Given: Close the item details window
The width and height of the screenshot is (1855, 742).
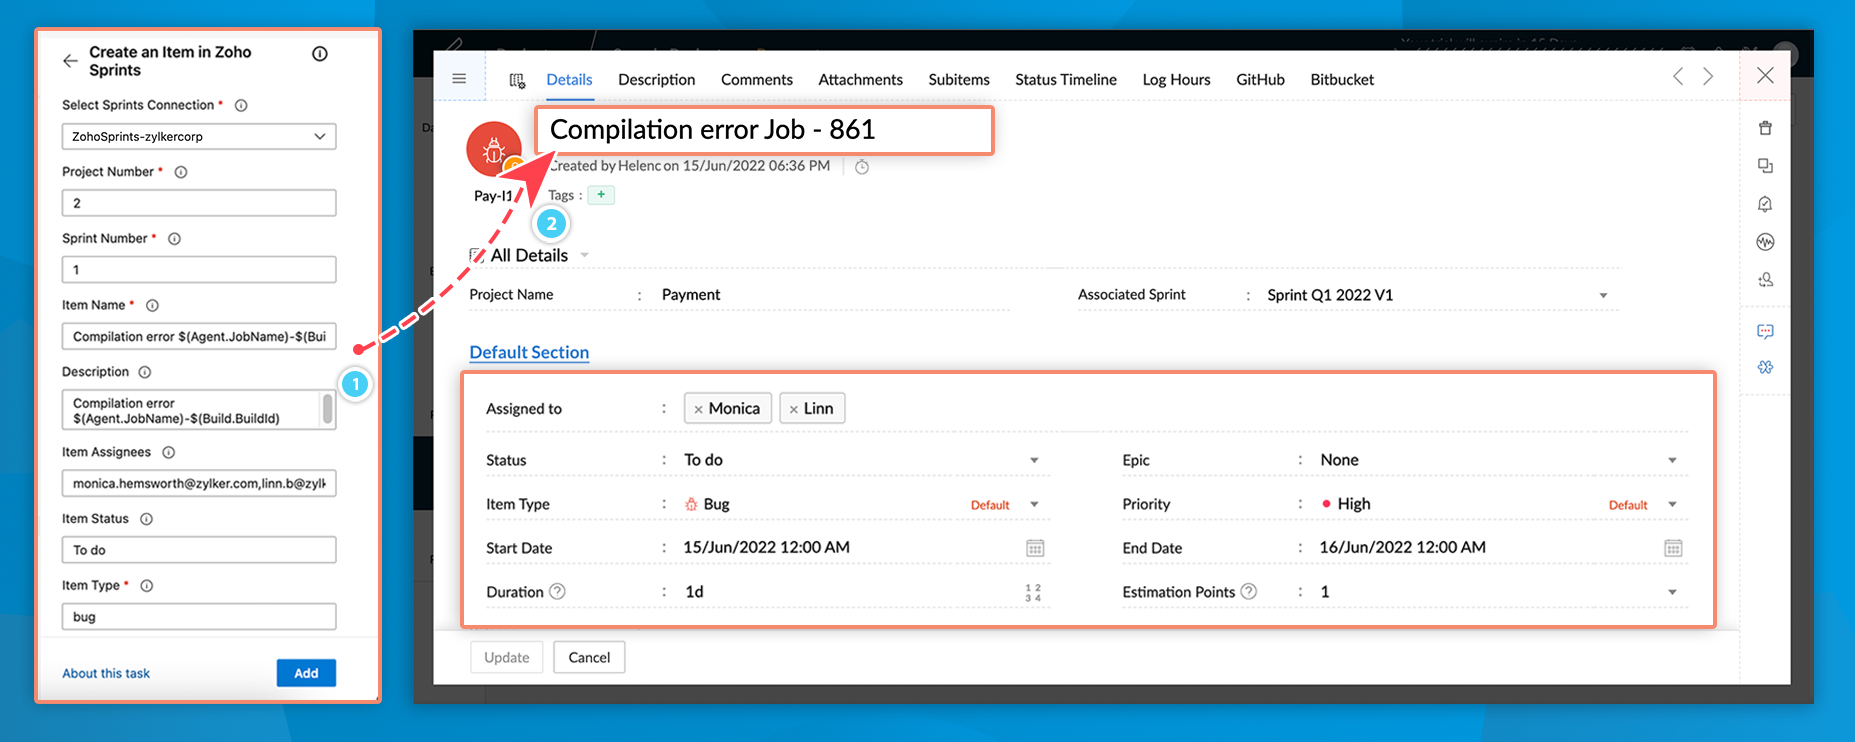Looking at the screenshot, I should [1765, 76].
